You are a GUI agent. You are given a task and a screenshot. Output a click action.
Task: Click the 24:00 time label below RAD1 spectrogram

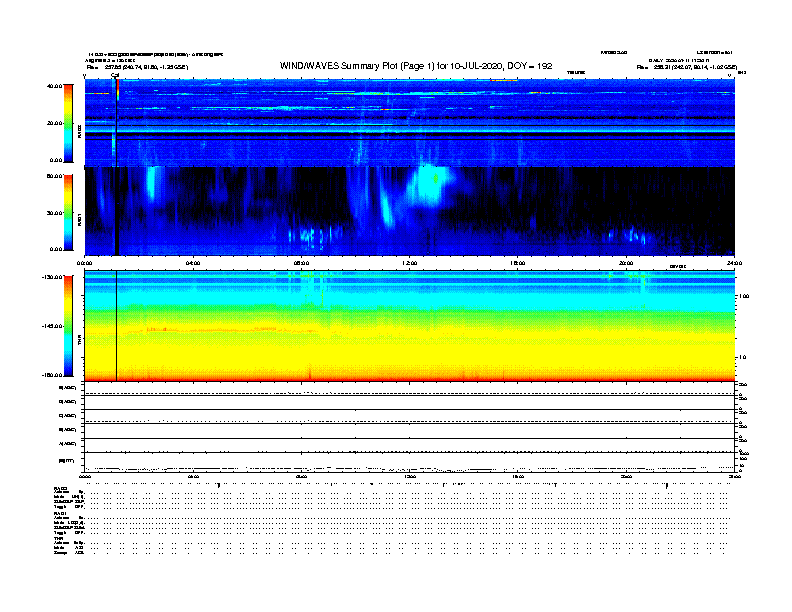click(x=734, y=263)
